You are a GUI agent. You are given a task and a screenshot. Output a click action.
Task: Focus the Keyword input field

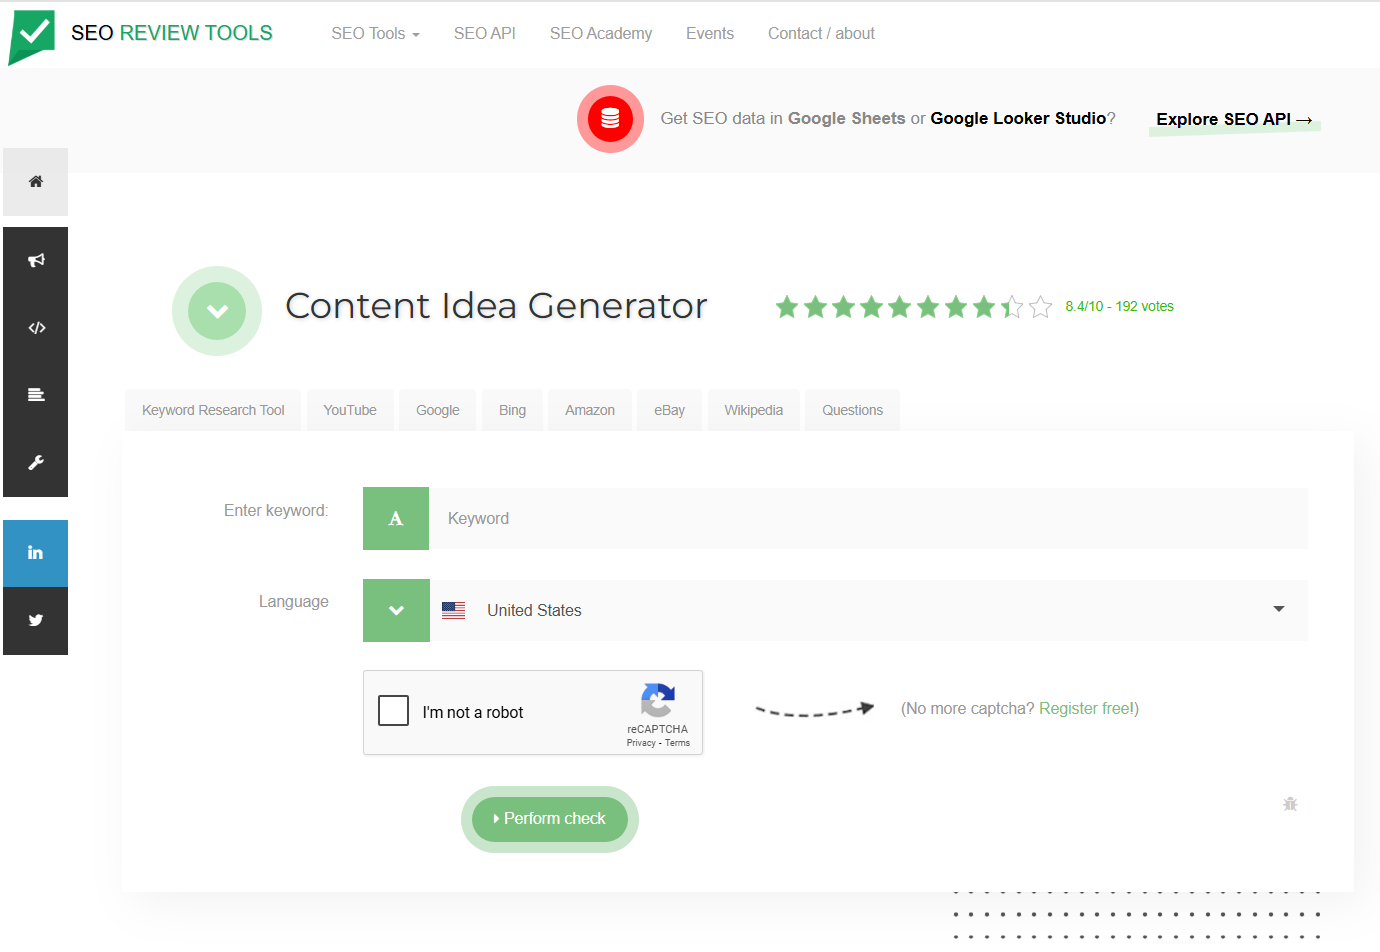868,518
